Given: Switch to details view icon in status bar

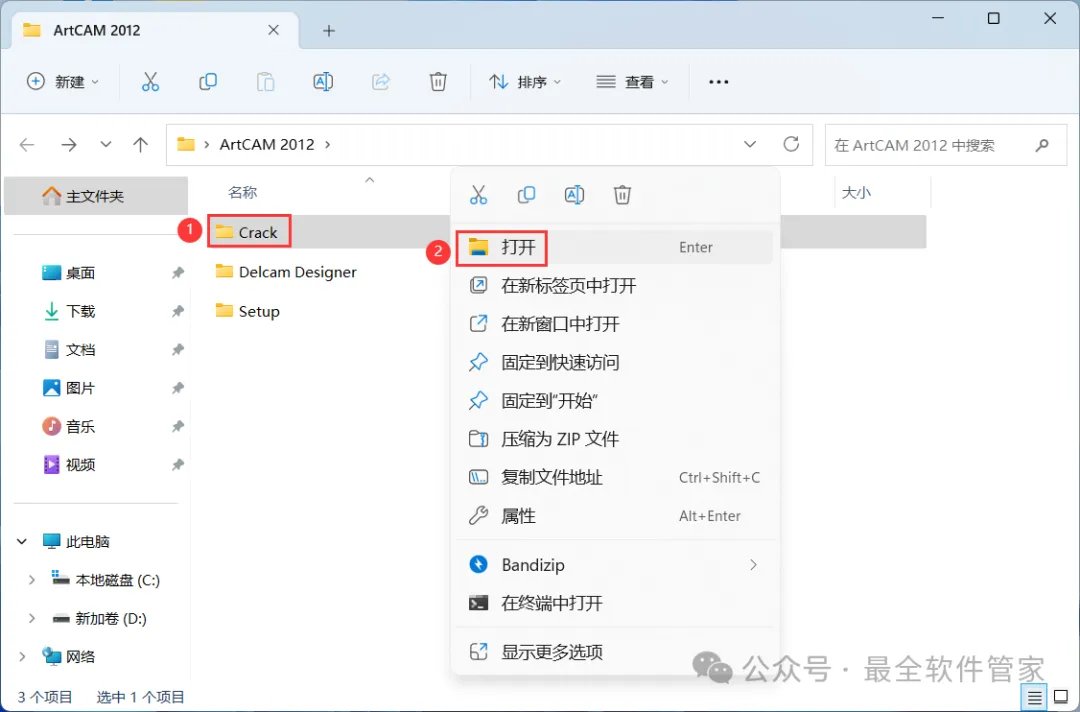Looking at the screenshot, I should (x=1035, y=698).
